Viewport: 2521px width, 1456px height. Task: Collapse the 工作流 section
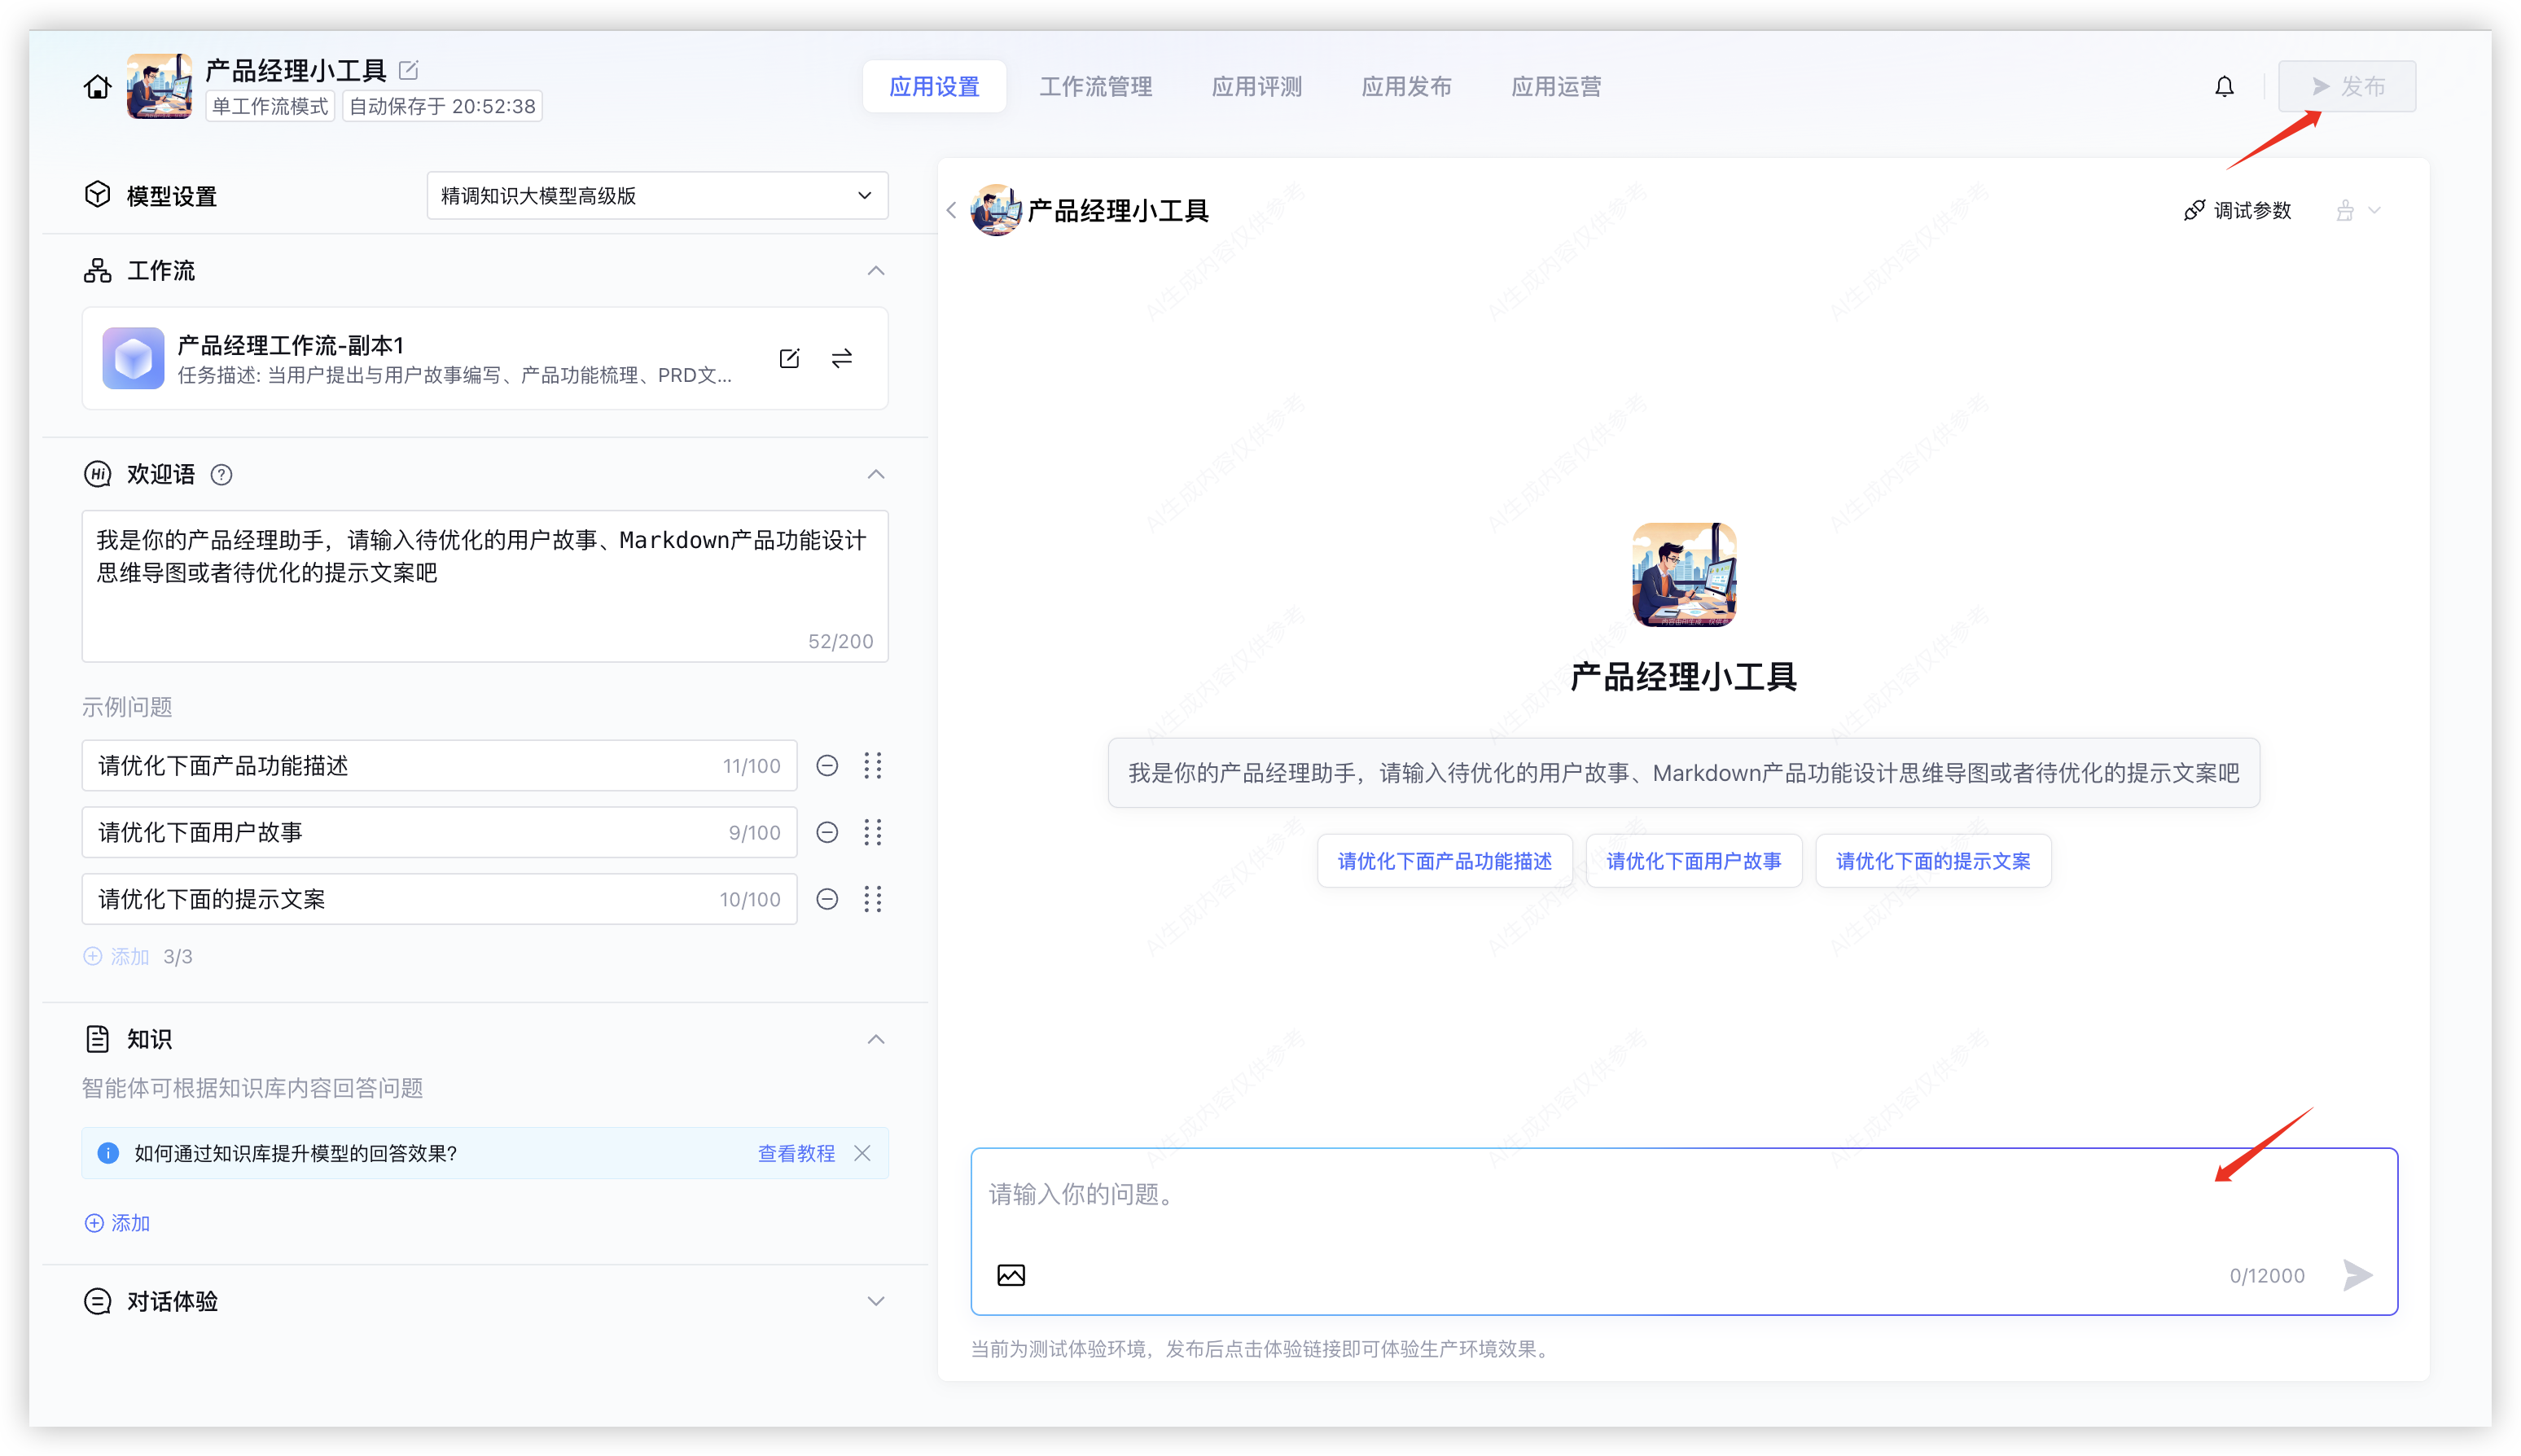[x=876, y=271]
